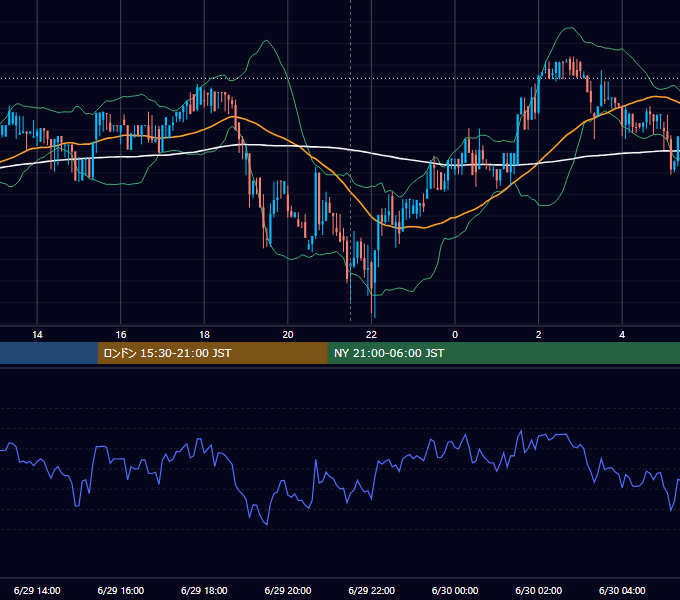Click the '20' hour label on price chart axis
Viewport: 680px width, 600px height.
point(288,335)
